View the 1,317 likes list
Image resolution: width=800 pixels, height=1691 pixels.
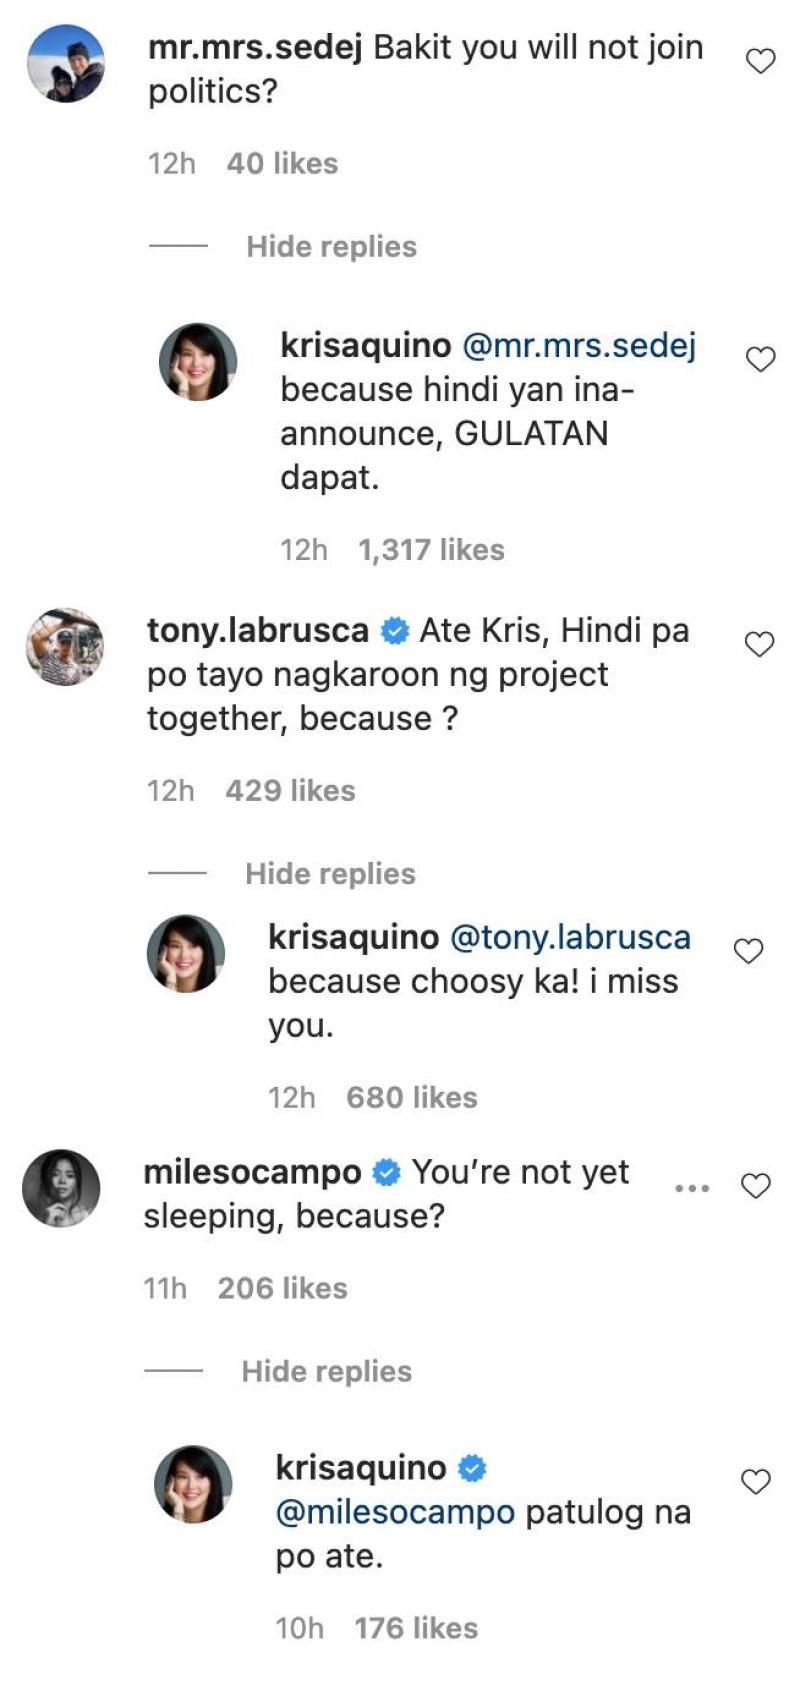[431, 550]
